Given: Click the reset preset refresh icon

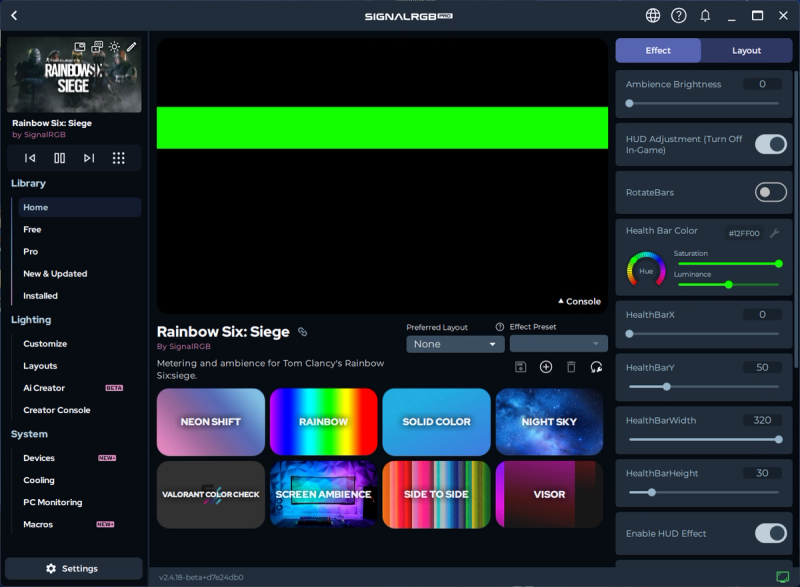Looking at the screenshot, I should pos(596,367).
